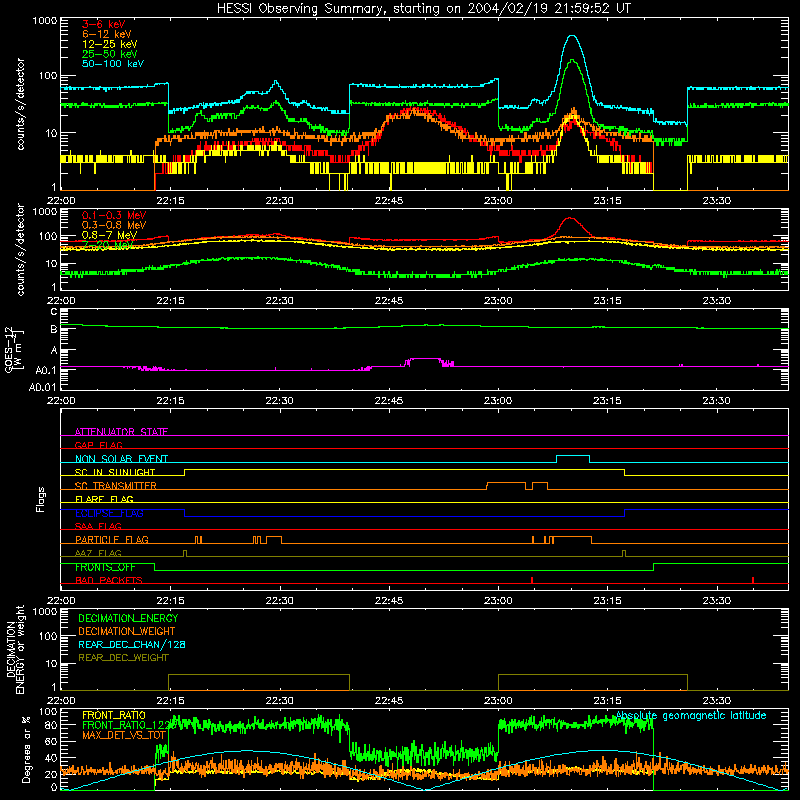Click the DECIMATION_ENERGY legend label

coord(128,618)
